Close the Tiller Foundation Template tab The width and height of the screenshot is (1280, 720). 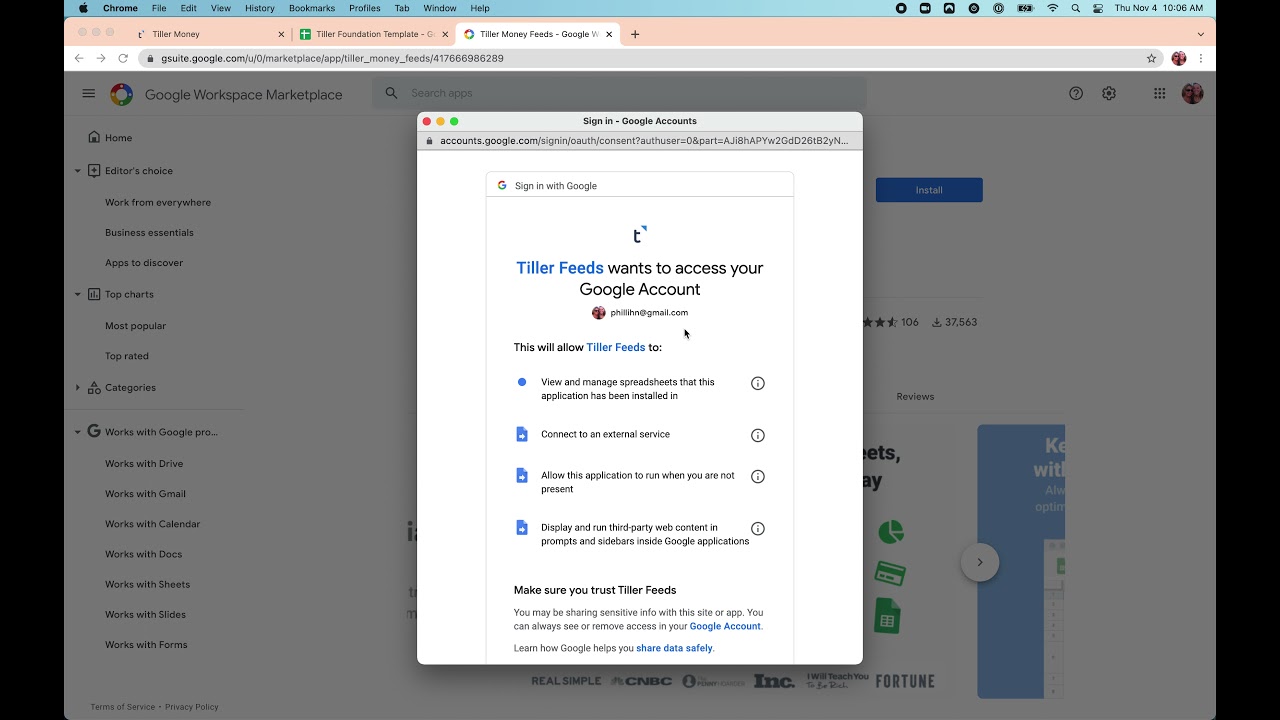445,34
